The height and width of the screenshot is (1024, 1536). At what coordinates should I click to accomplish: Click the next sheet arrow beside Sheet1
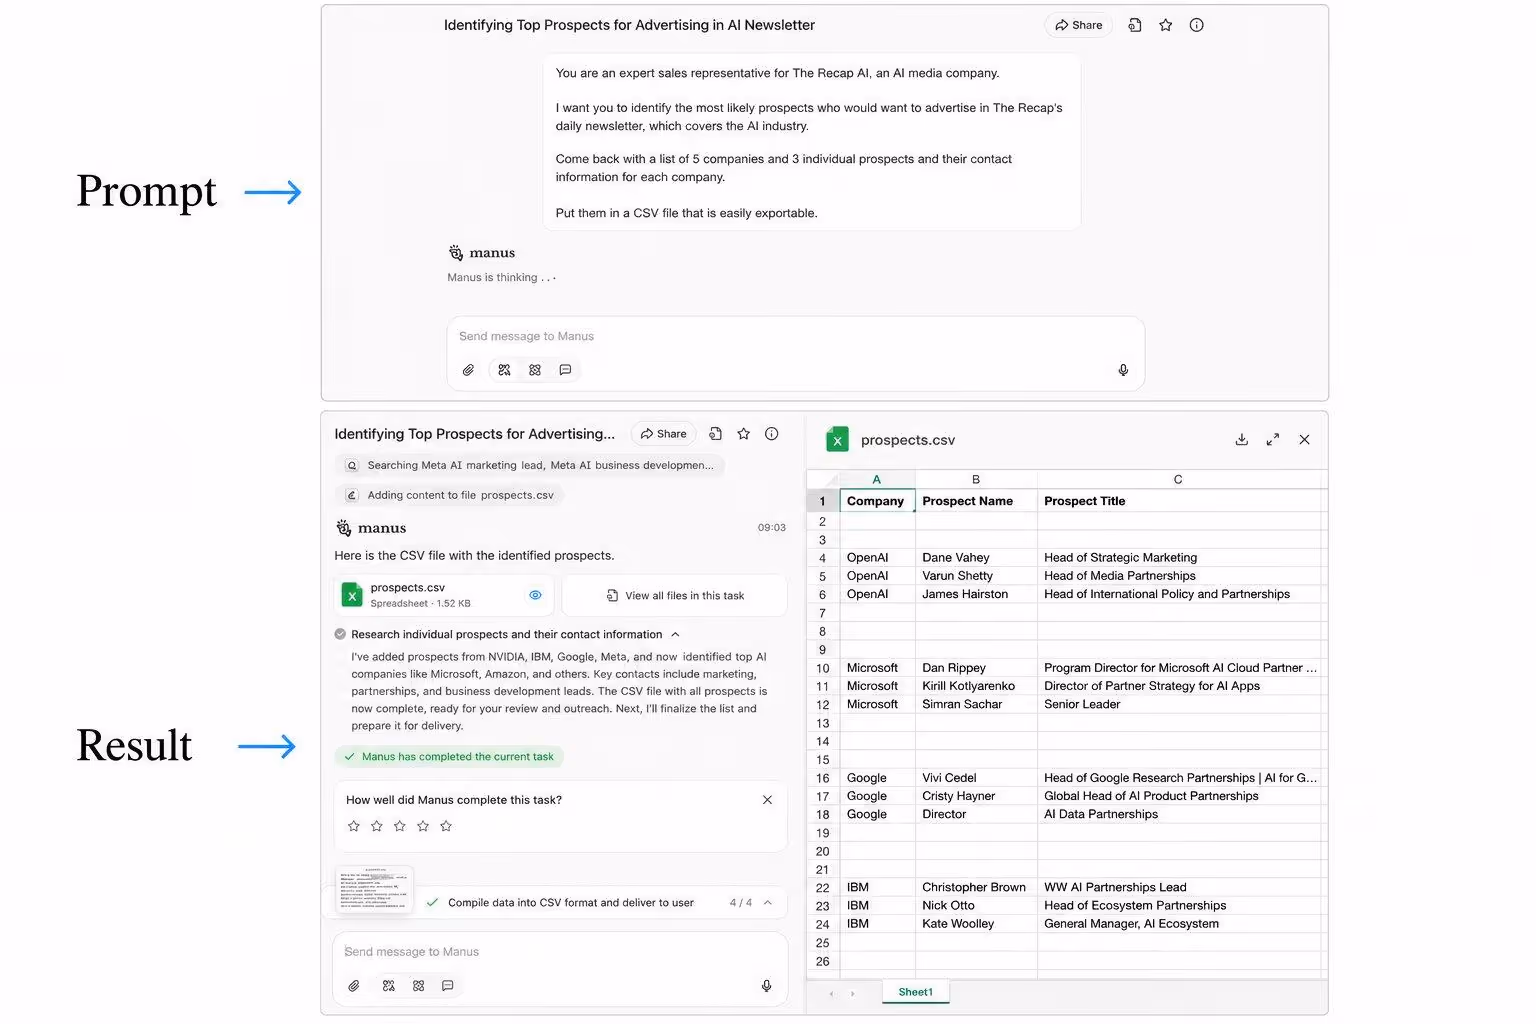pos(853,993)
